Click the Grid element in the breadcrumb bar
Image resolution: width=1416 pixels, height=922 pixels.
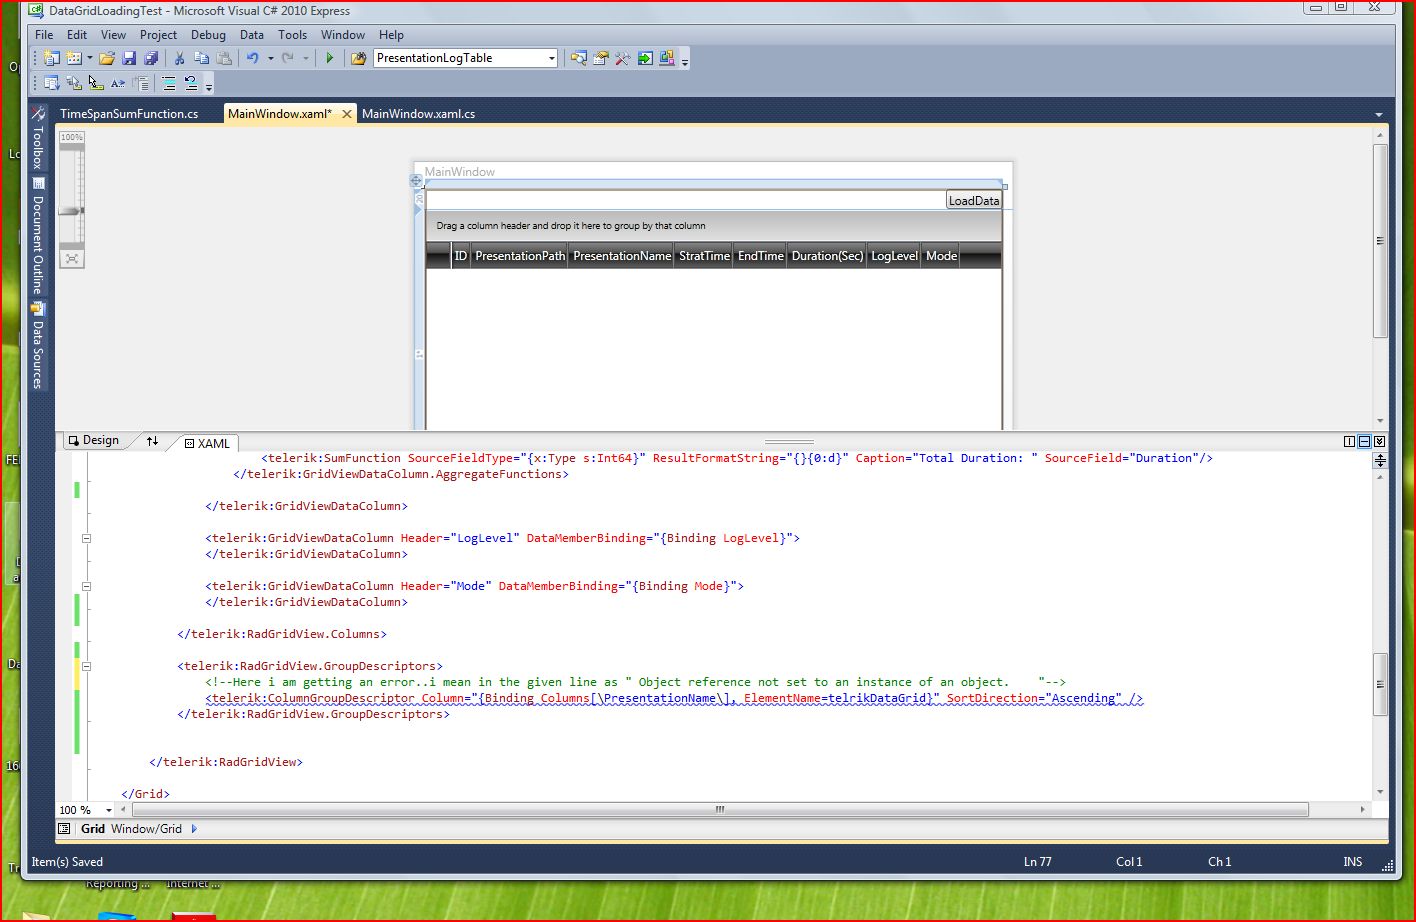93,829
